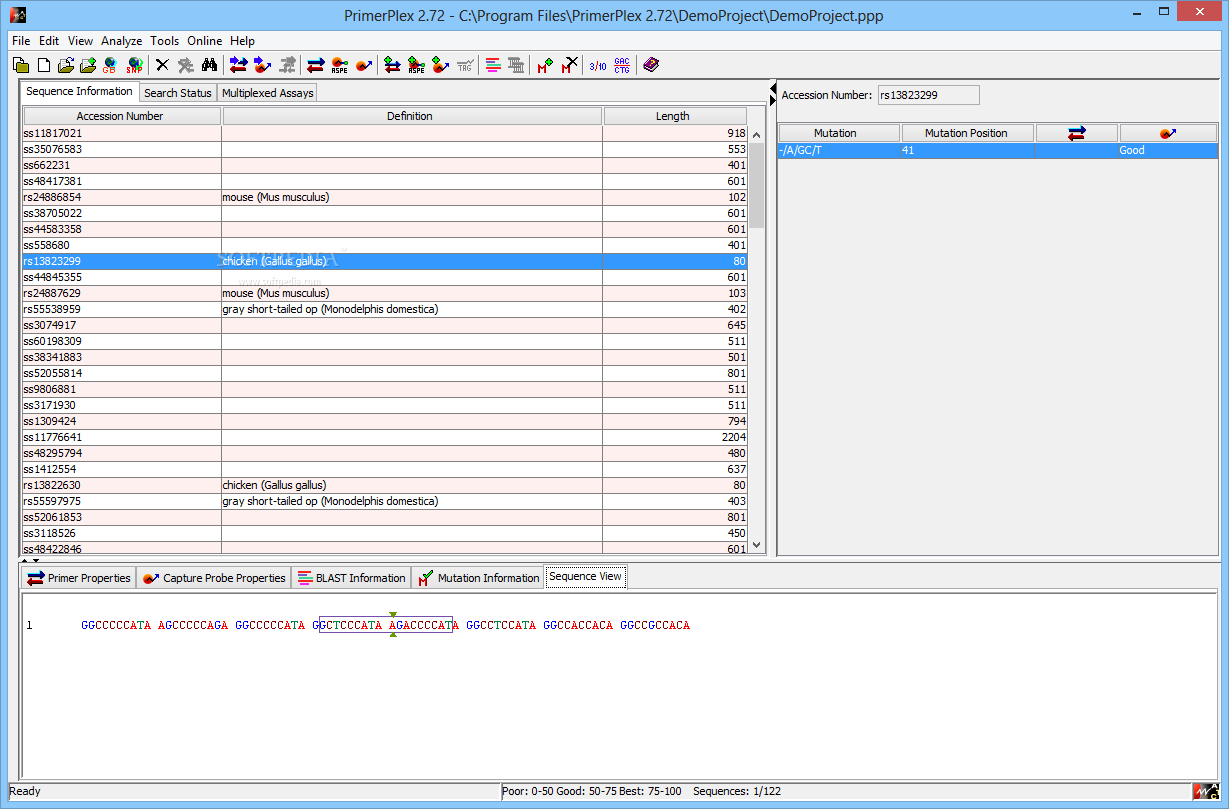Open the Analyze menu
This screenshot has width=1229, height=809.
click(x=122, y=41)
